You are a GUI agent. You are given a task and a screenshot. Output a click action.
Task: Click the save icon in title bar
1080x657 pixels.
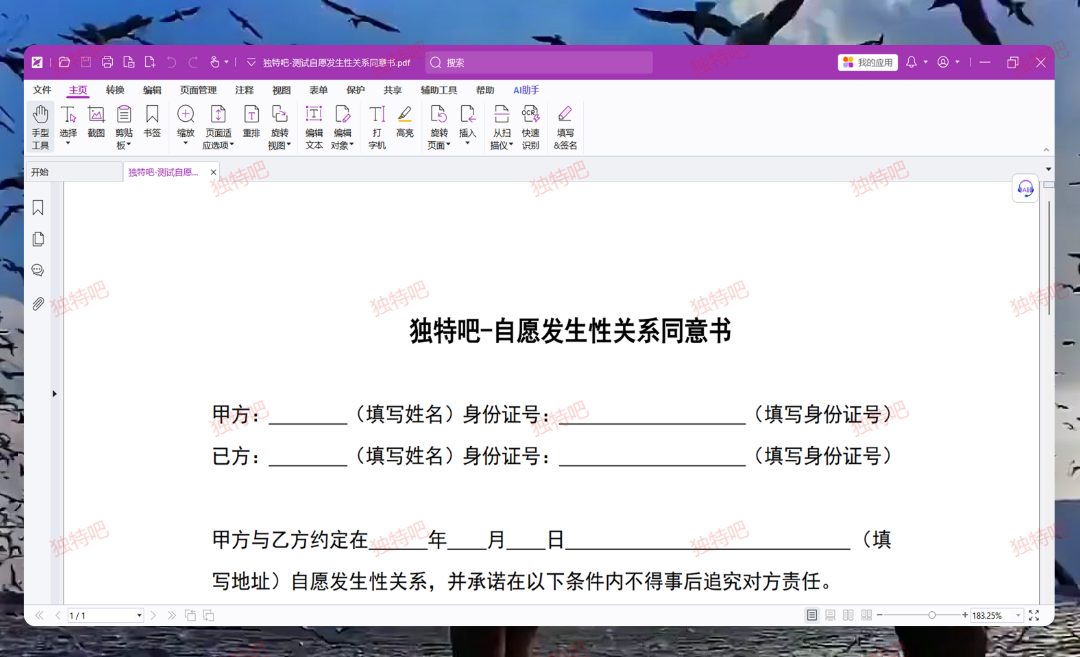click(86, 63)
